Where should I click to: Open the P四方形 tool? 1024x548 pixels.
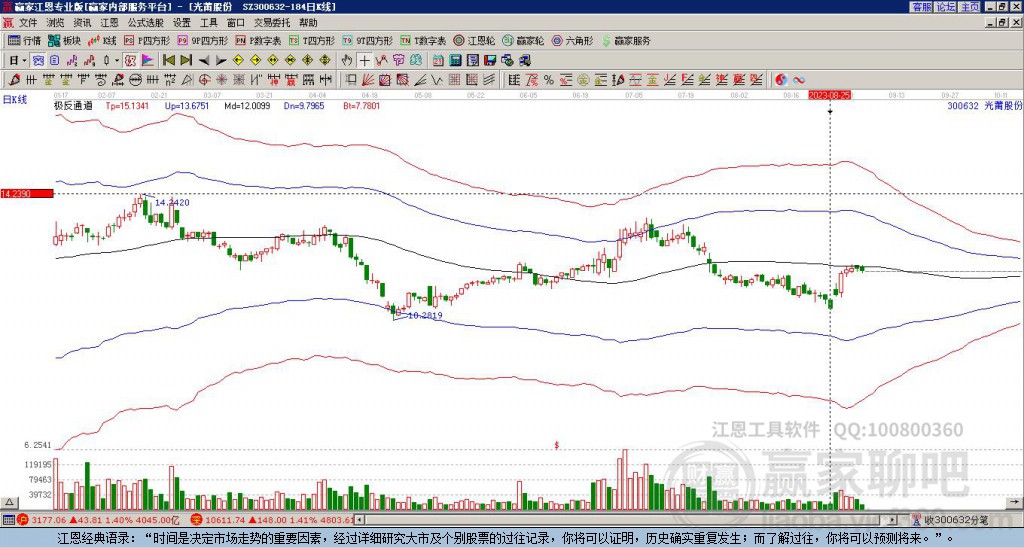click(x=147, y=40)
